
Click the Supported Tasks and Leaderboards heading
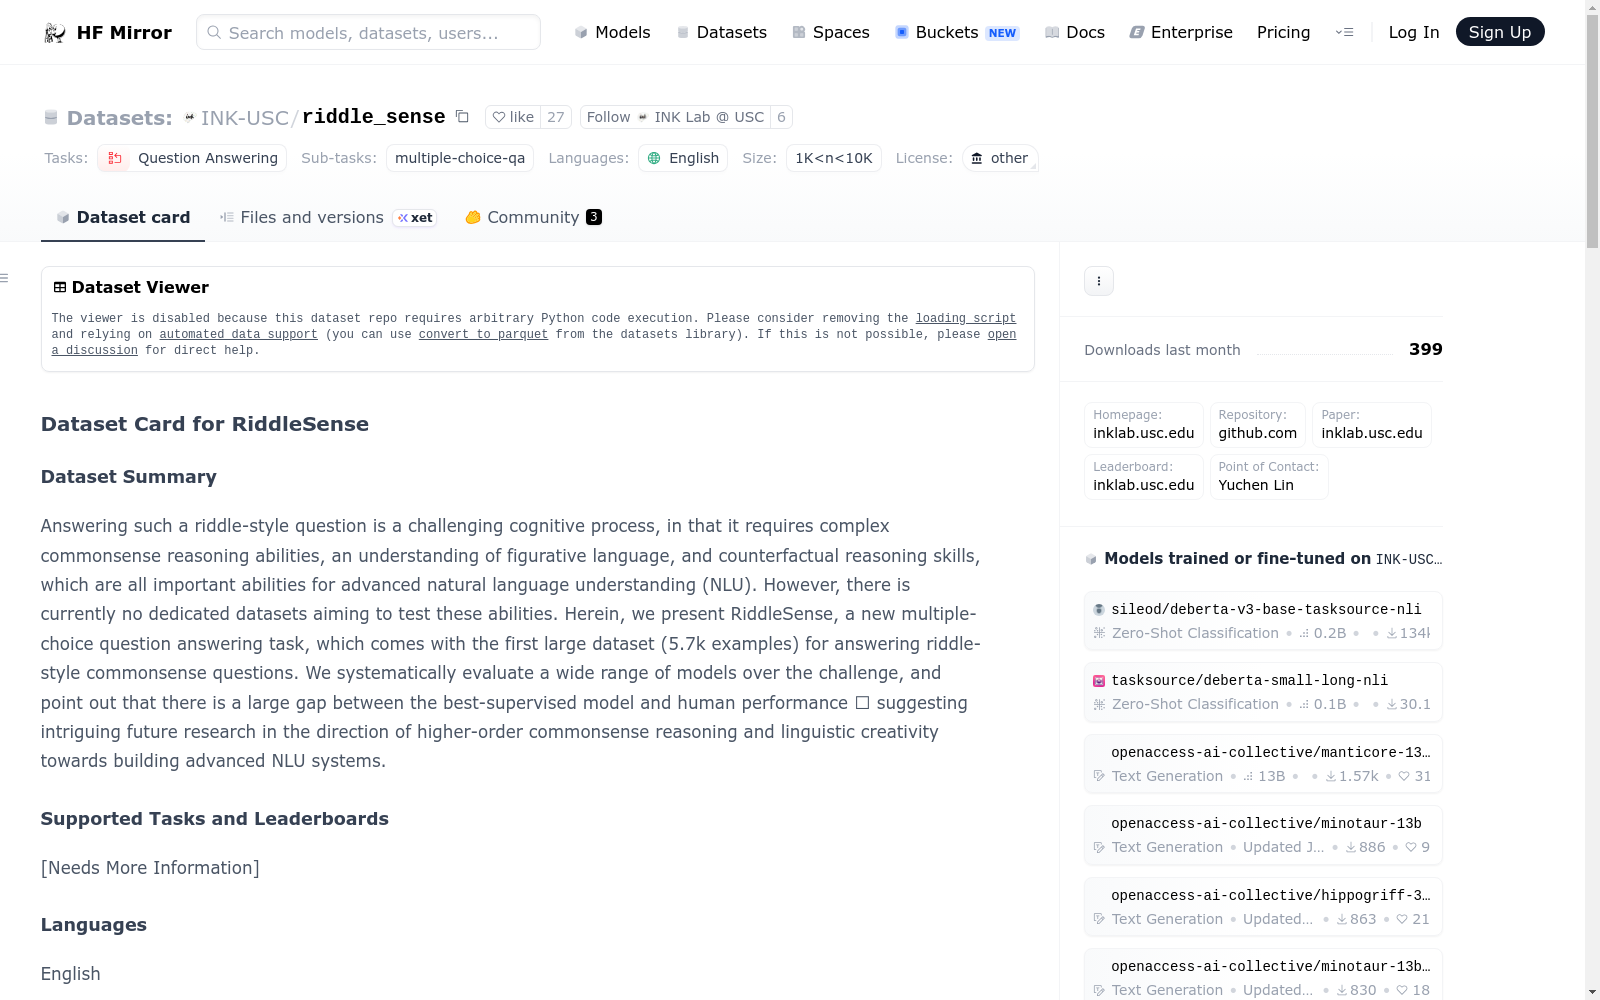click(x=215, y=819)
